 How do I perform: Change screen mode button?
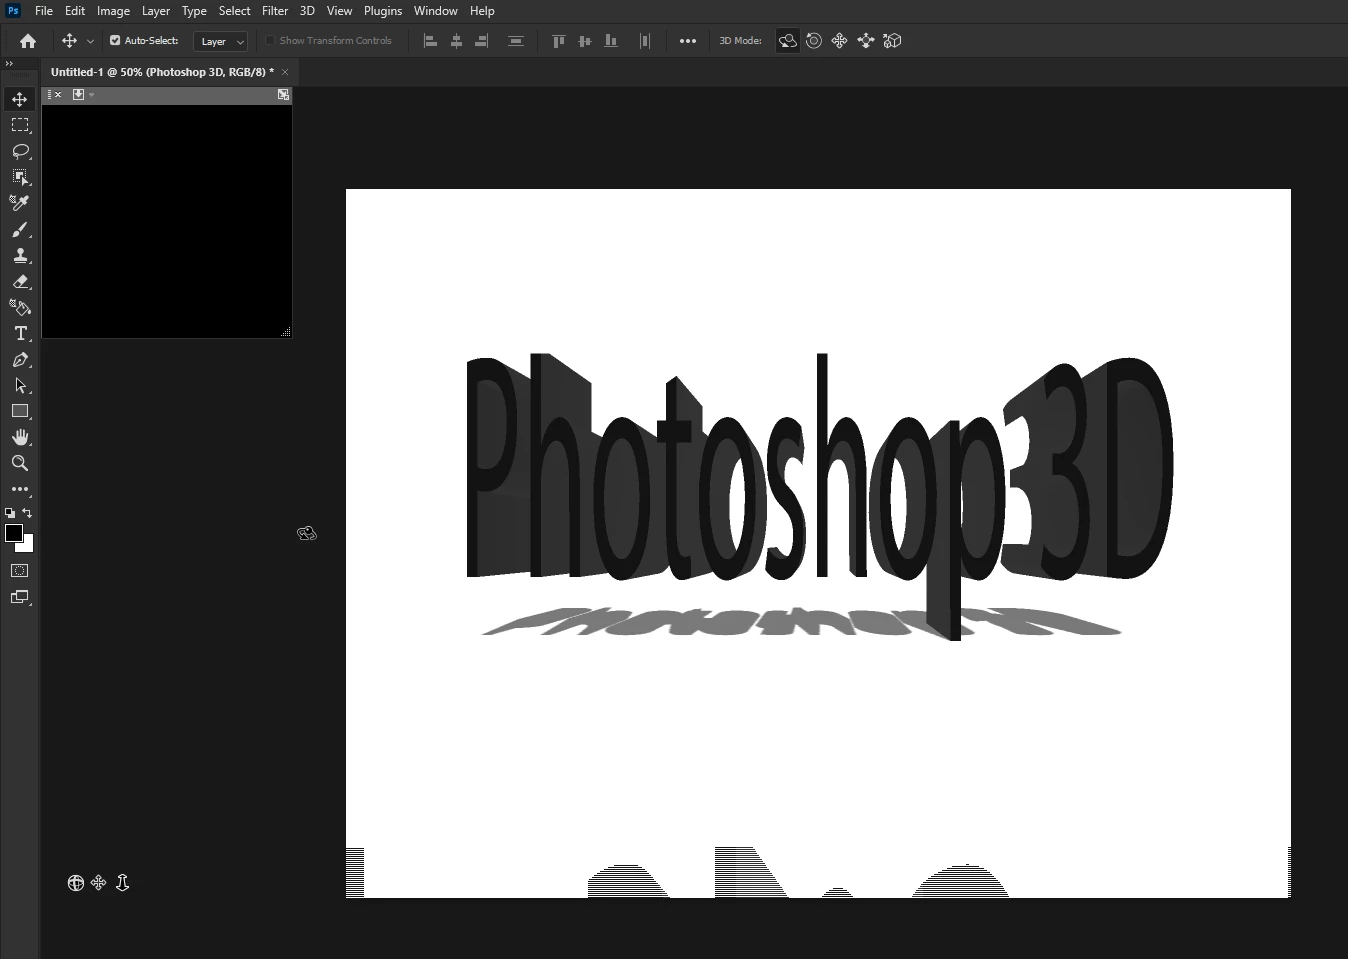click(x=20, y=597)
